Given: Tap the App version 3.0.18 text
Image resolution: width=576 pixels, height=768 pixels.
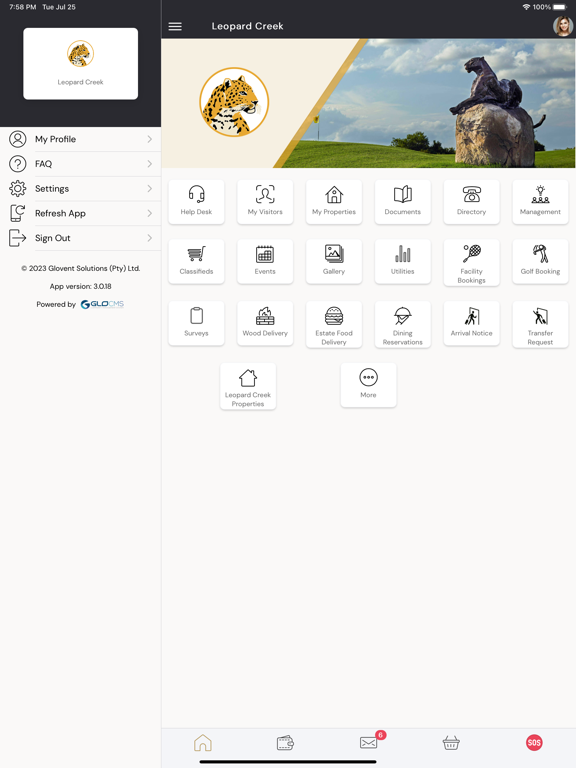Looking at the screenshot, I should 80,287.
